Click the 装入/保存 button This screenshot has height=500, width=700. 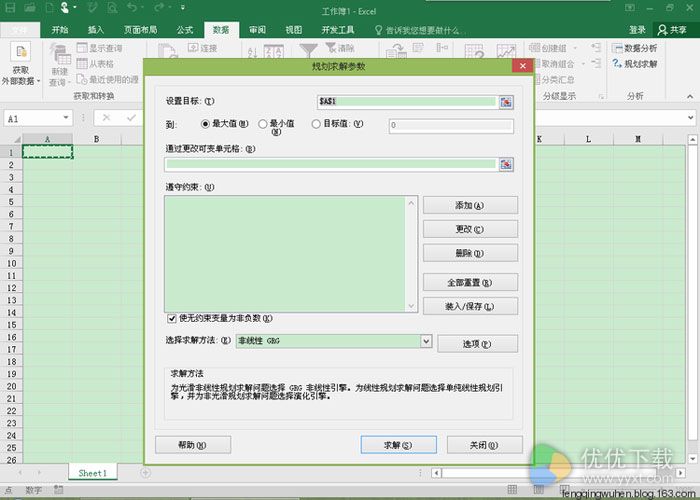pyautogui.click(x=470, y=306)
